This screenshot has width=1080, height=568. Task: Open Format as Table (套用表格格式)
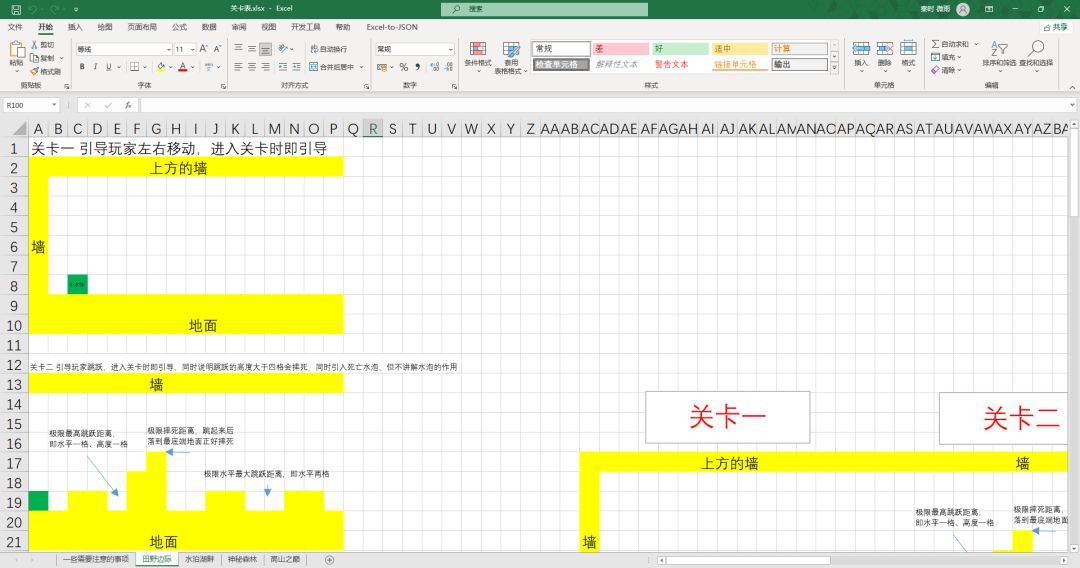point(511,57)
